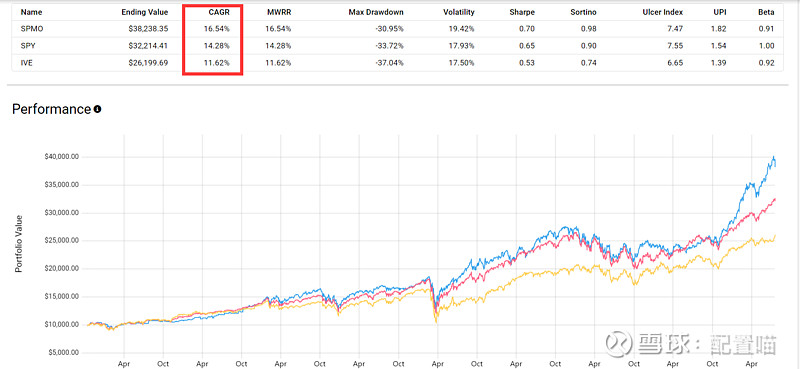
Task: Click the yellow IVE line end
Action: click(x=775, y=236)
